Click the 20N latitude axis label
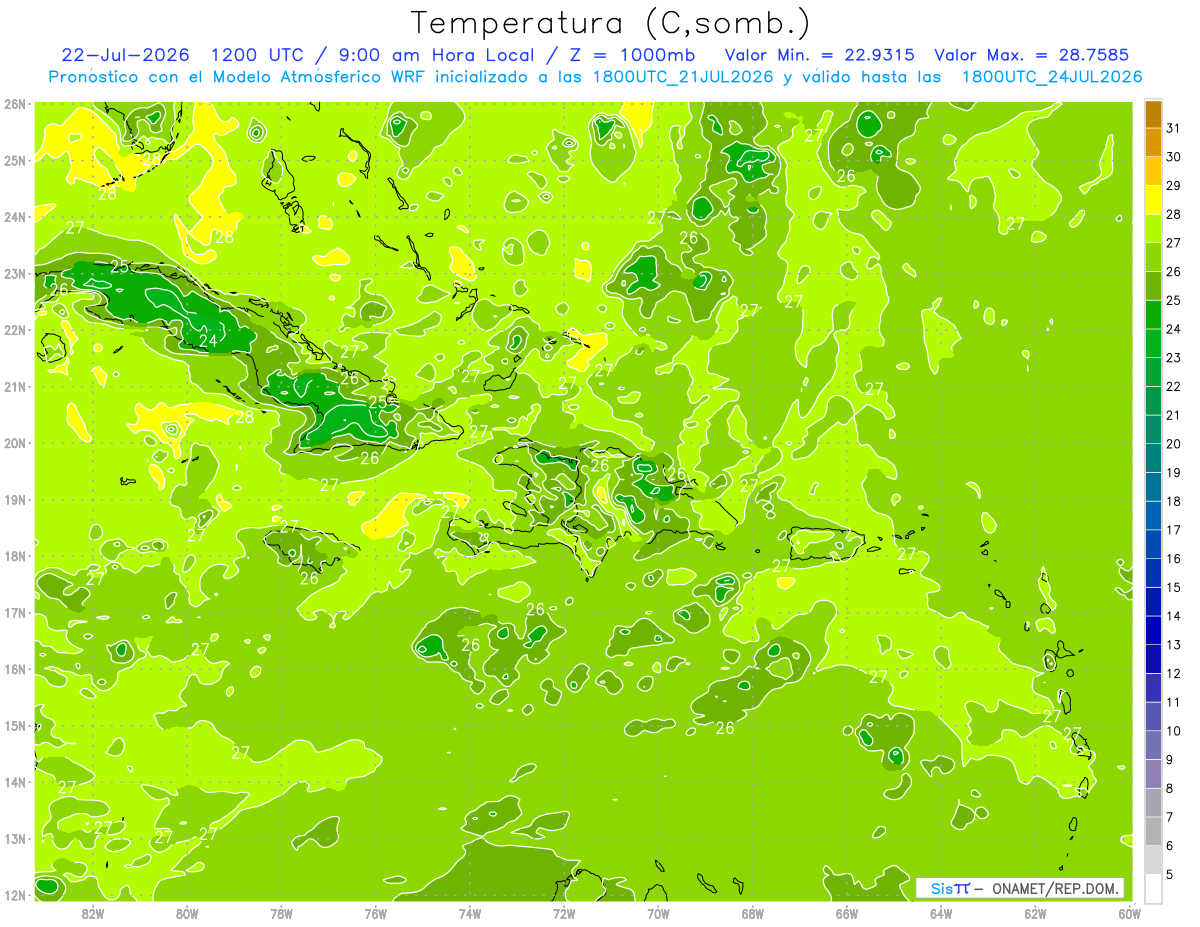 pyautogui.click(x=14, y=443)
